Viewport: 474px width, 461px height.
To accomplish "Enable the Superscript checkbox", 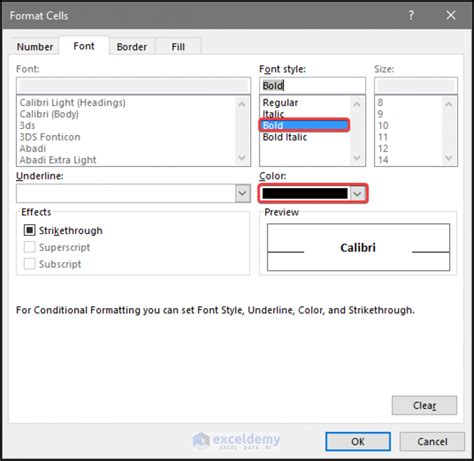I will (30, 247).
